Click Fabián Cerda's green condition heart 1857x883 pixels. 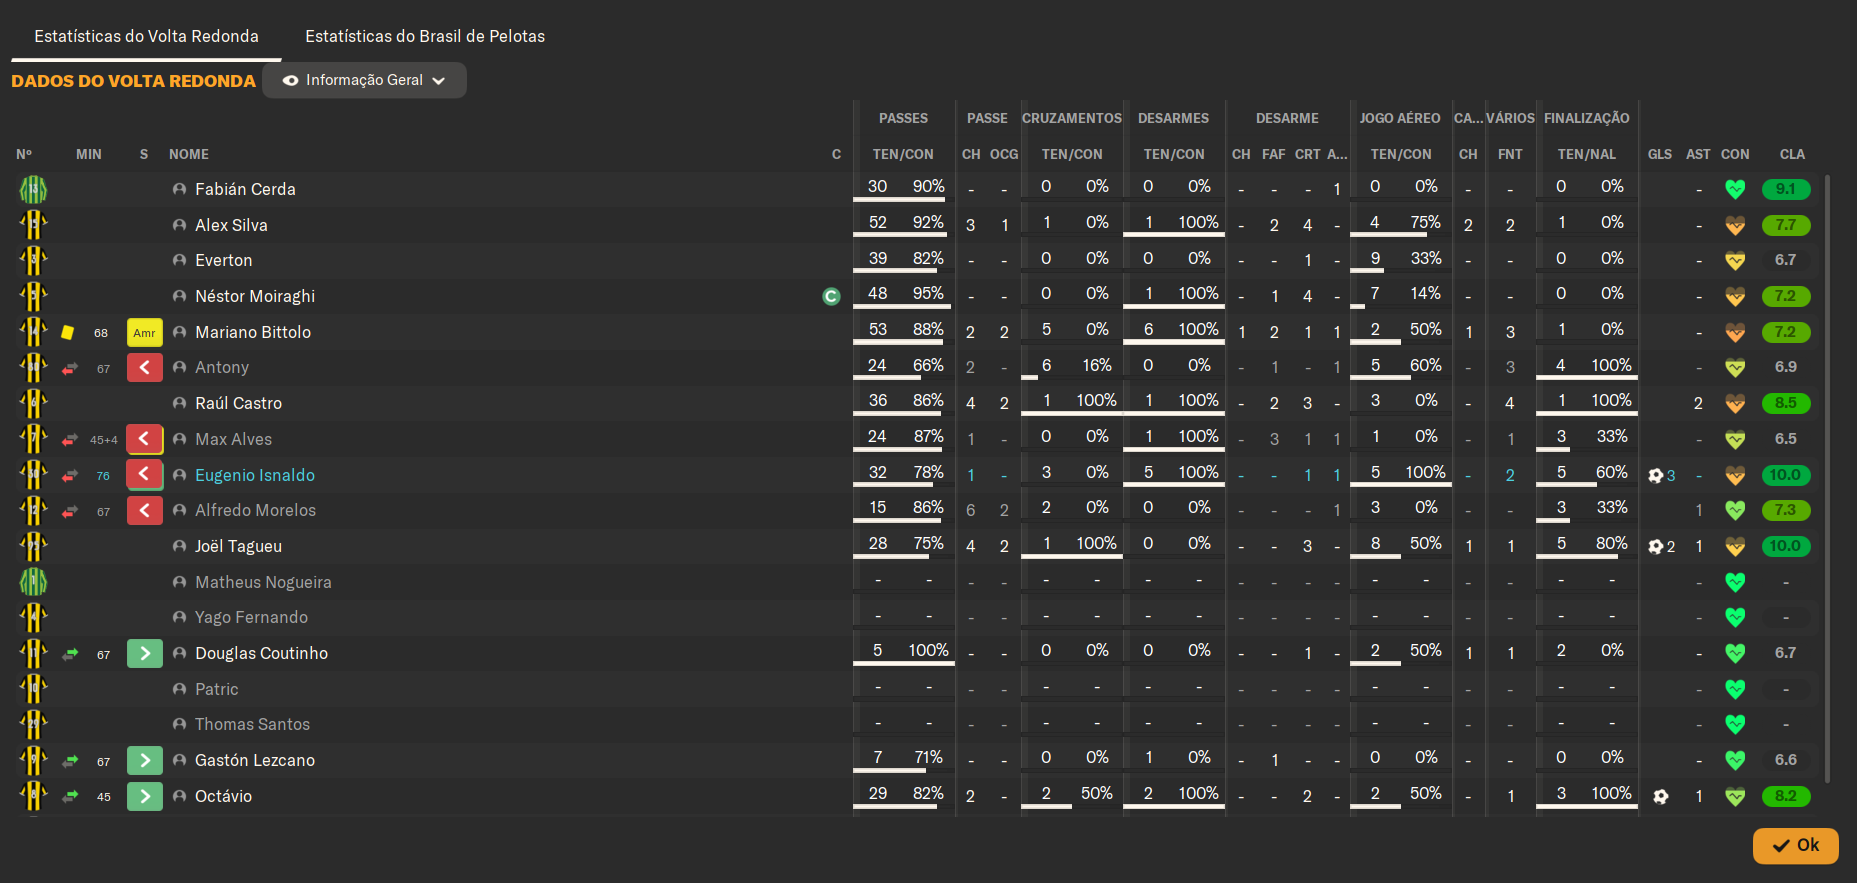point(1735,188)
